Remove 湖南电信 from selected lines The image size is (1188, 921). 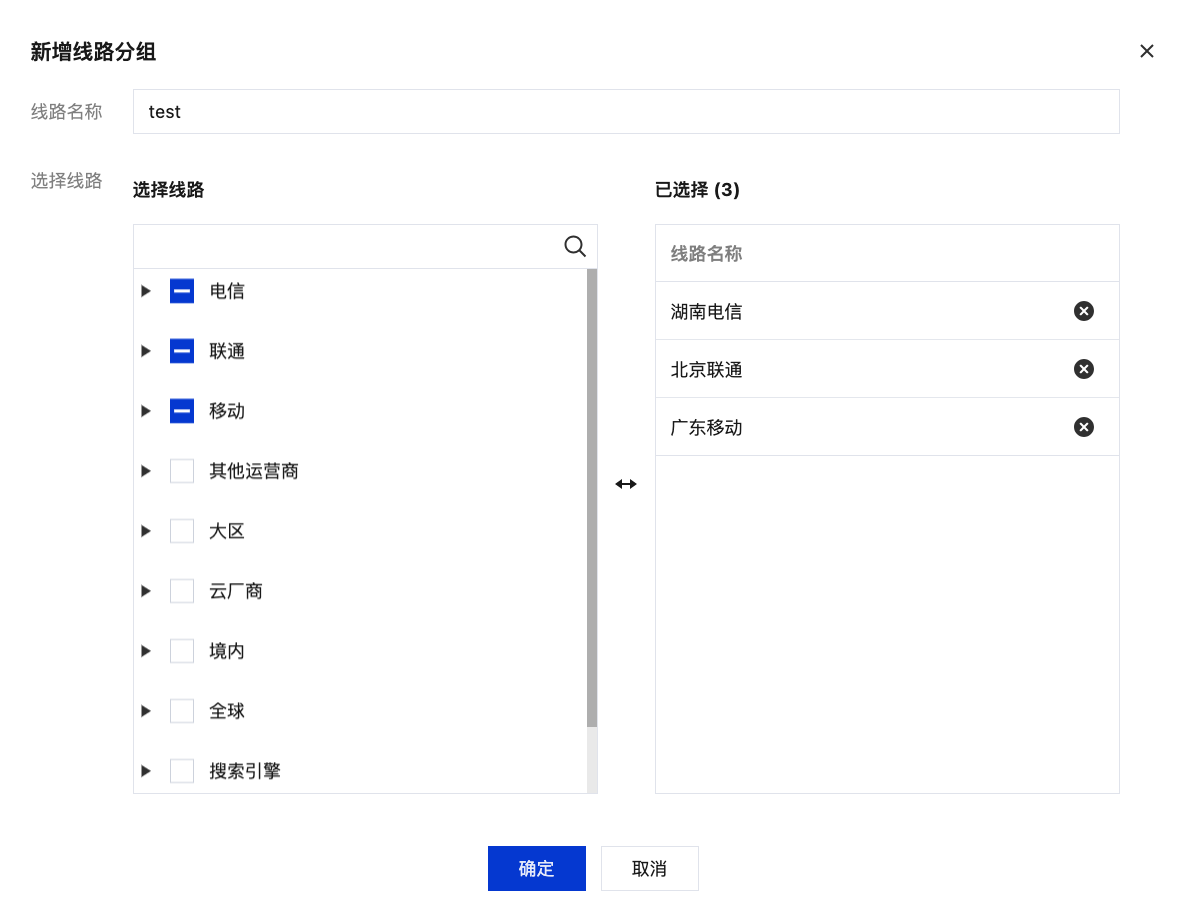(1084, 311)
